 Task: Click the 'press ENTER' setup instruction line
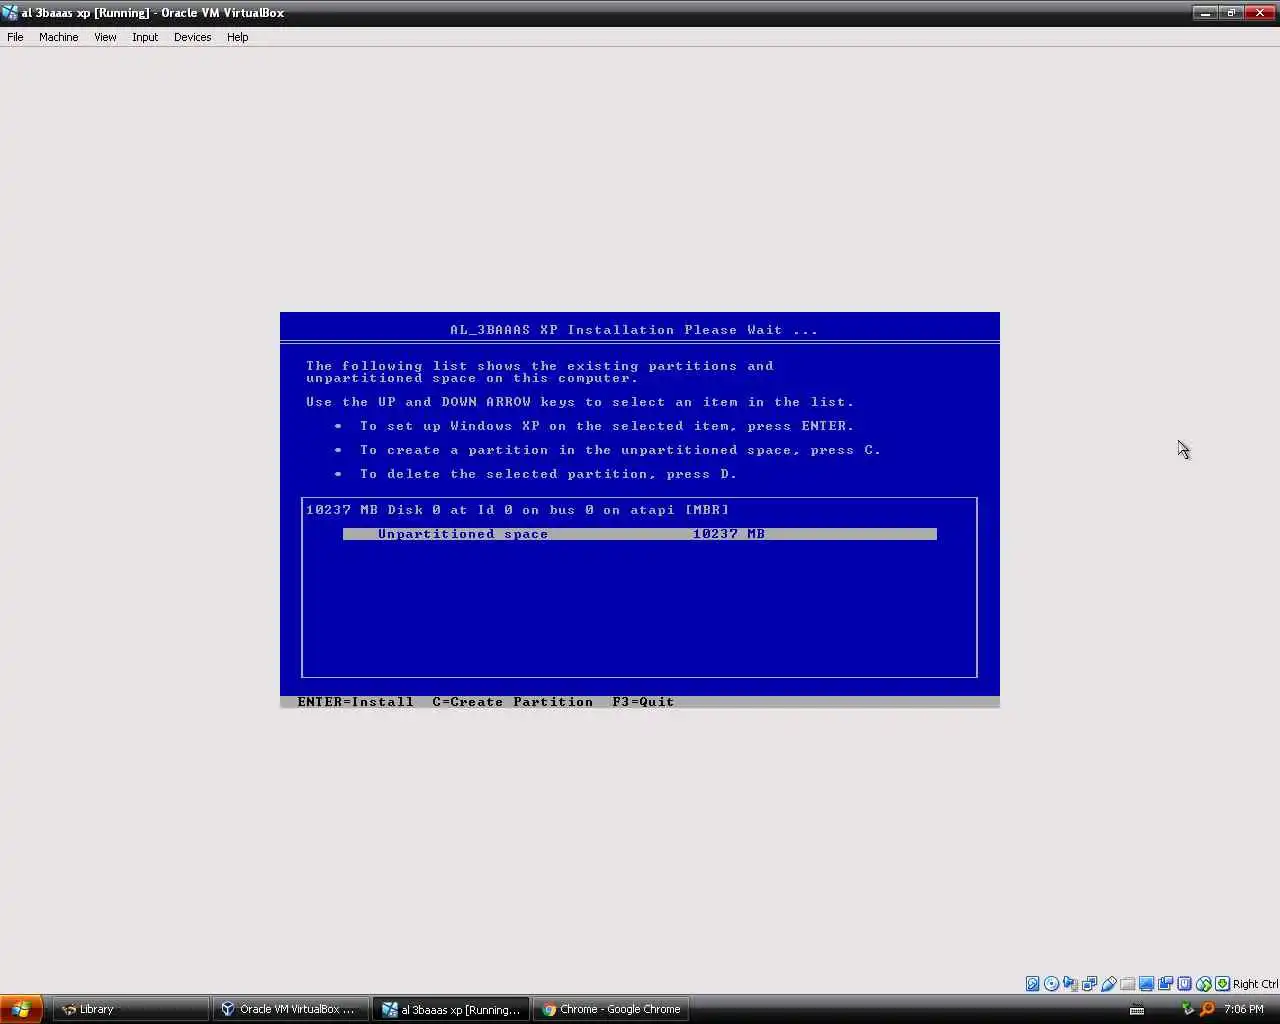(x=606, y=426)
